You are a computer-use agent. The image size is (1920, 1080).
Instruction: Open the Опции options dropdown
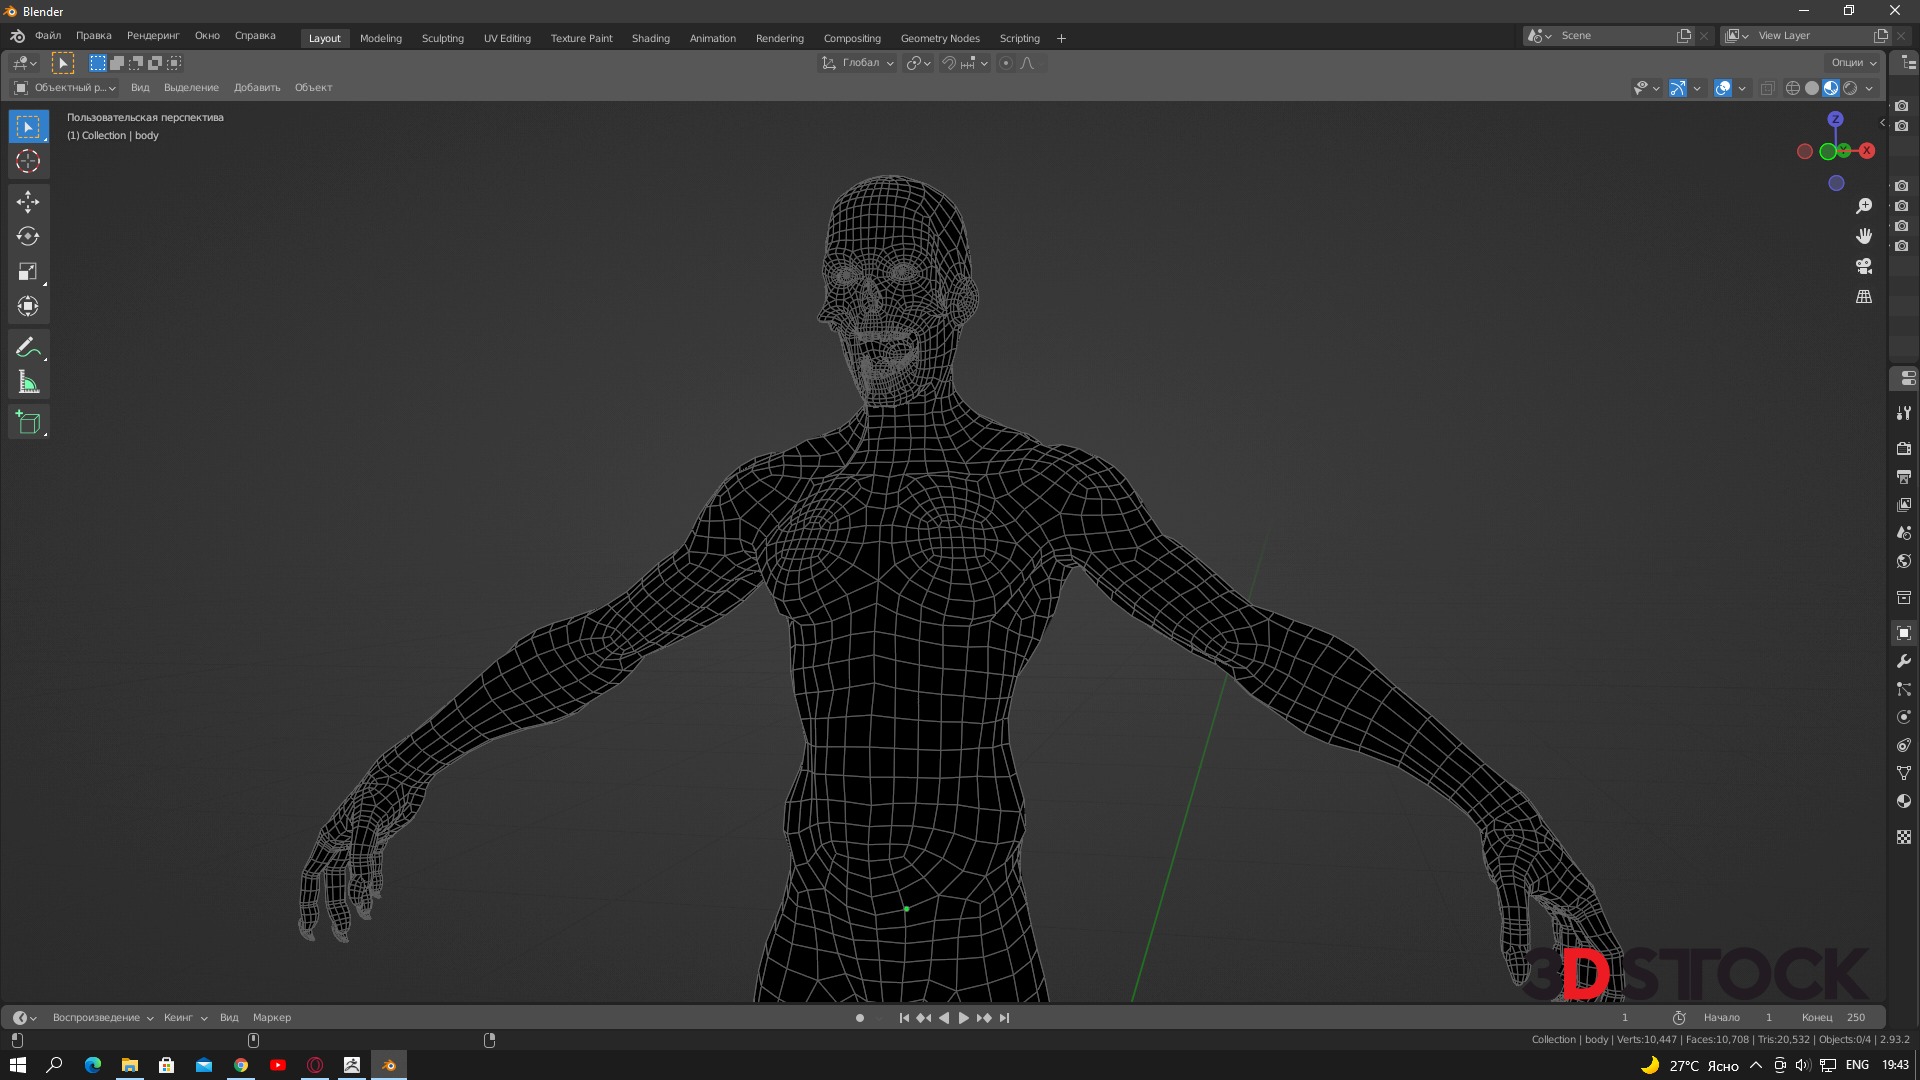(x=1853, y=63)
